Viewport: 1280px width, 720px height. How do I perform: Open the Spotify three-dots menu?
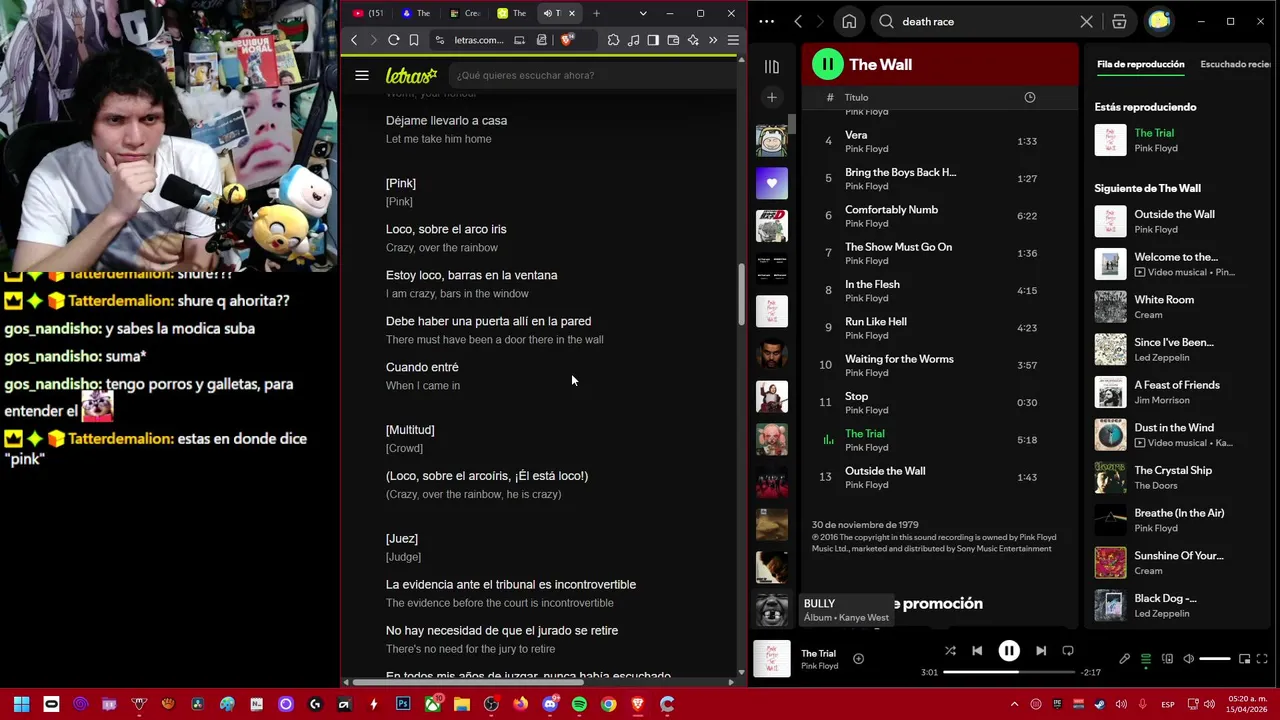(x=766, y=21)
